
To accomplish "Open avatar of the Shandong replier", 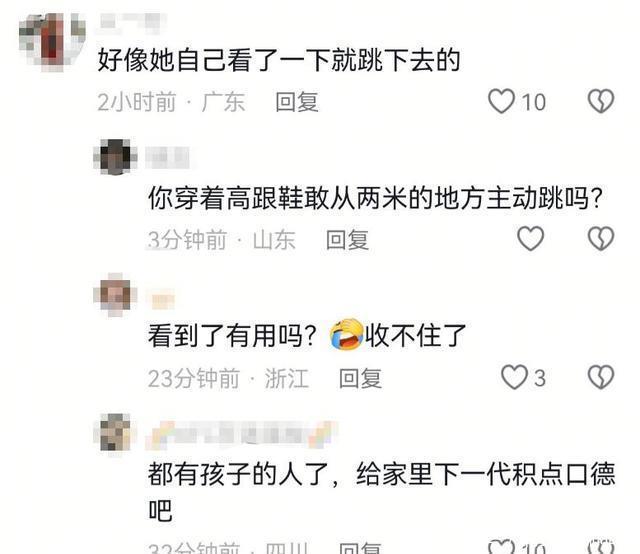I will point(115,157).
